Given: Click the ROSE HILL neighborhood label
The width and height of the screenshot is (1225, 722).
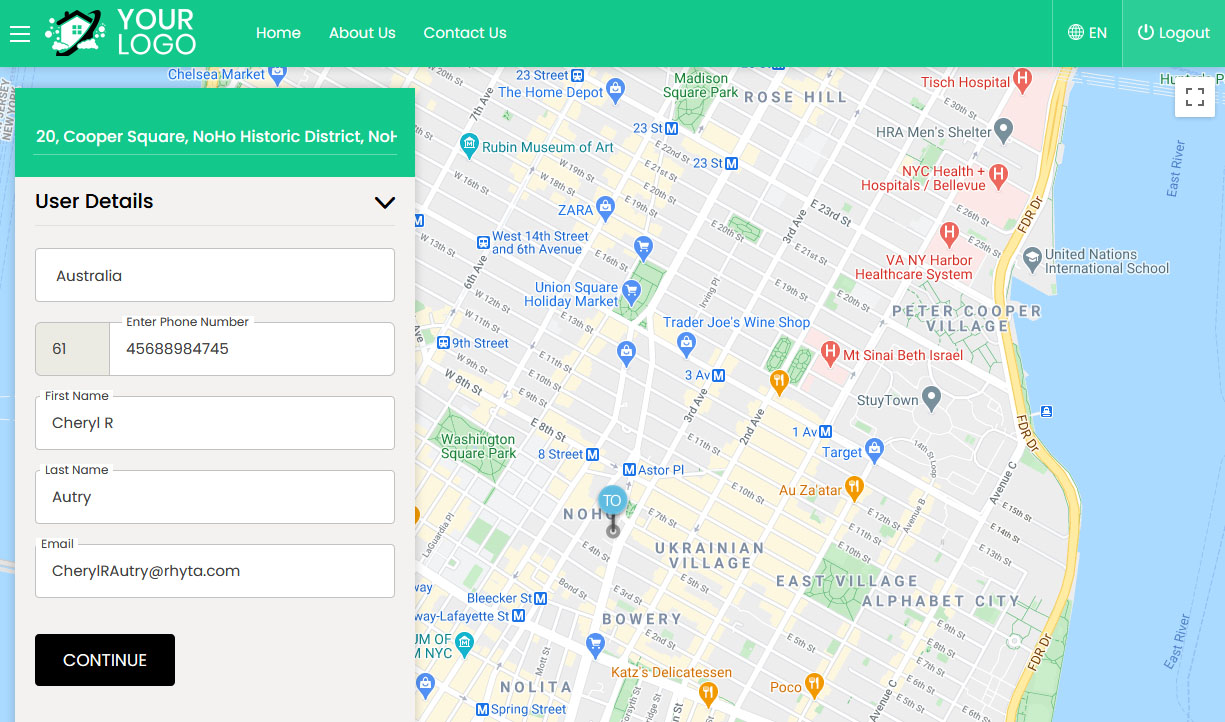Looking at the screenshot, I should coord(795,97).
